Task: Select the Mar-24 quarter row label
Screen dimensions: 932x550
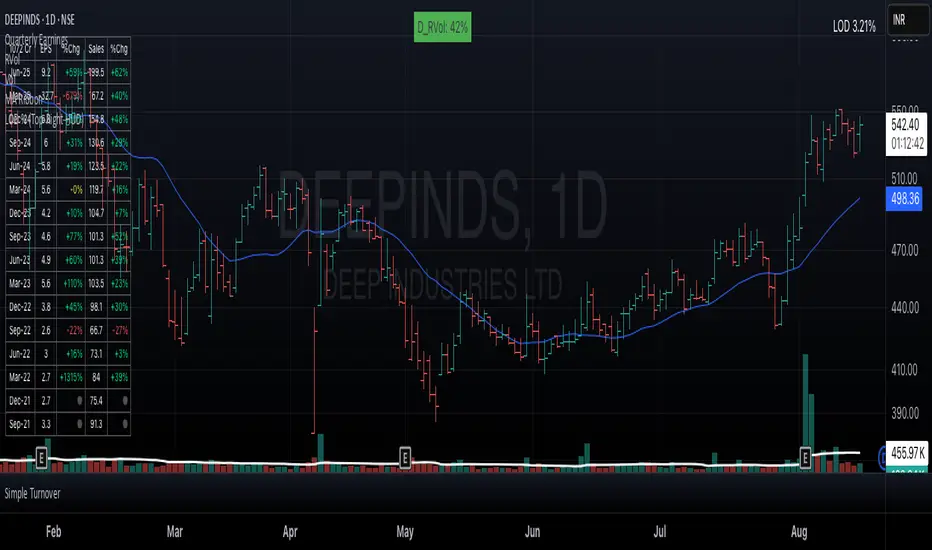Action: click(20, 190)
